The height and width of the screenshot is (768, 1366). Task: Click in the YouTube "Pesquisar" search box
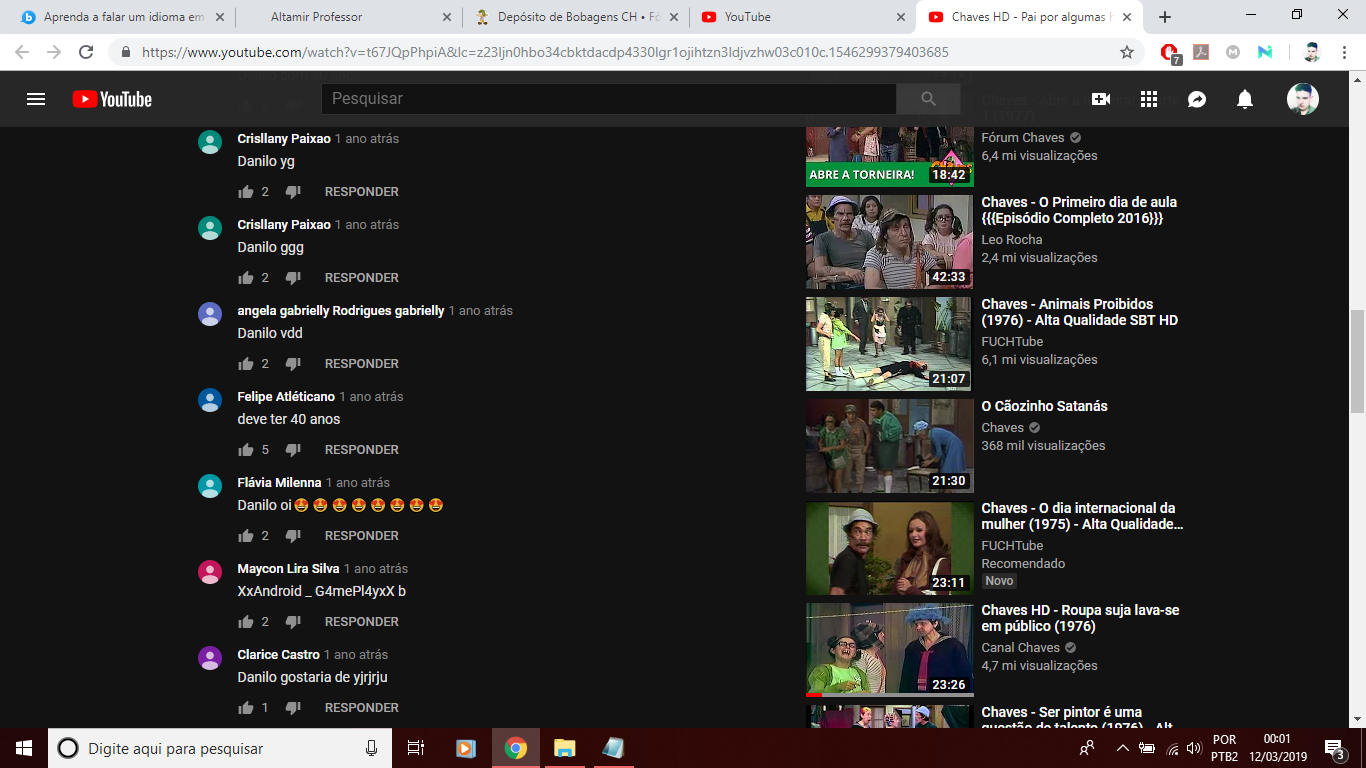[x=608, y=99]
